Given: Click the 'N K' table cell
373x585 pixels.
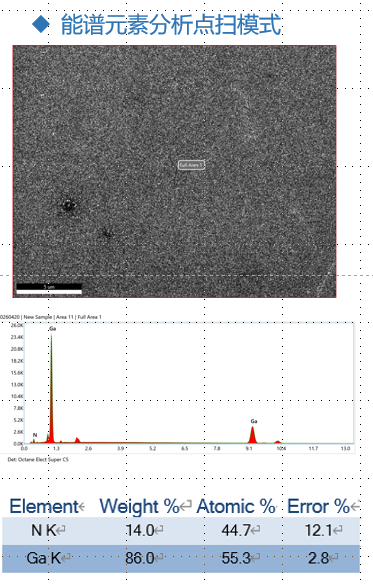Looking at the screenshot, I should coord(44,530).
